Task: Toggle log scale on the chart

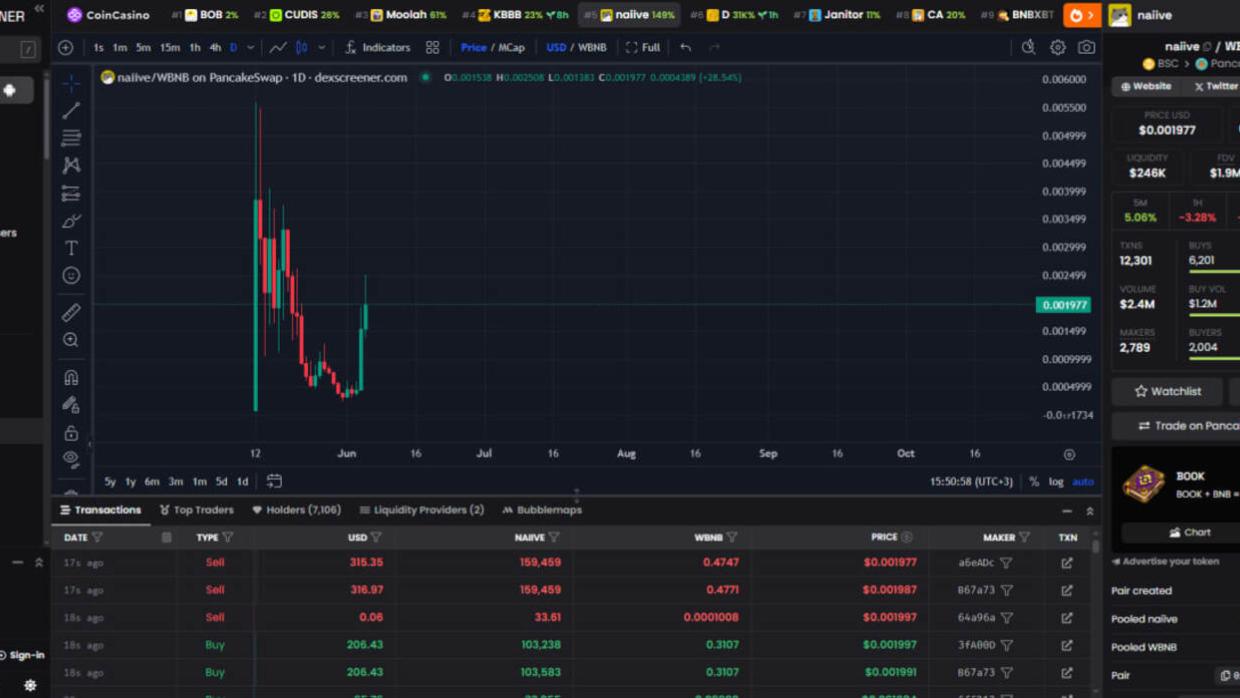Action: 1056,481
